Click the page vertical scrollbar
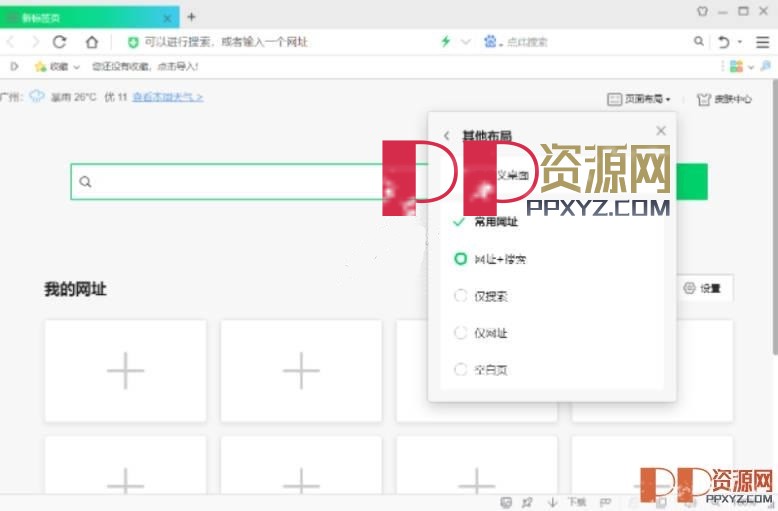The width and height of the screenshot is (778, 511). click(775, 218)
